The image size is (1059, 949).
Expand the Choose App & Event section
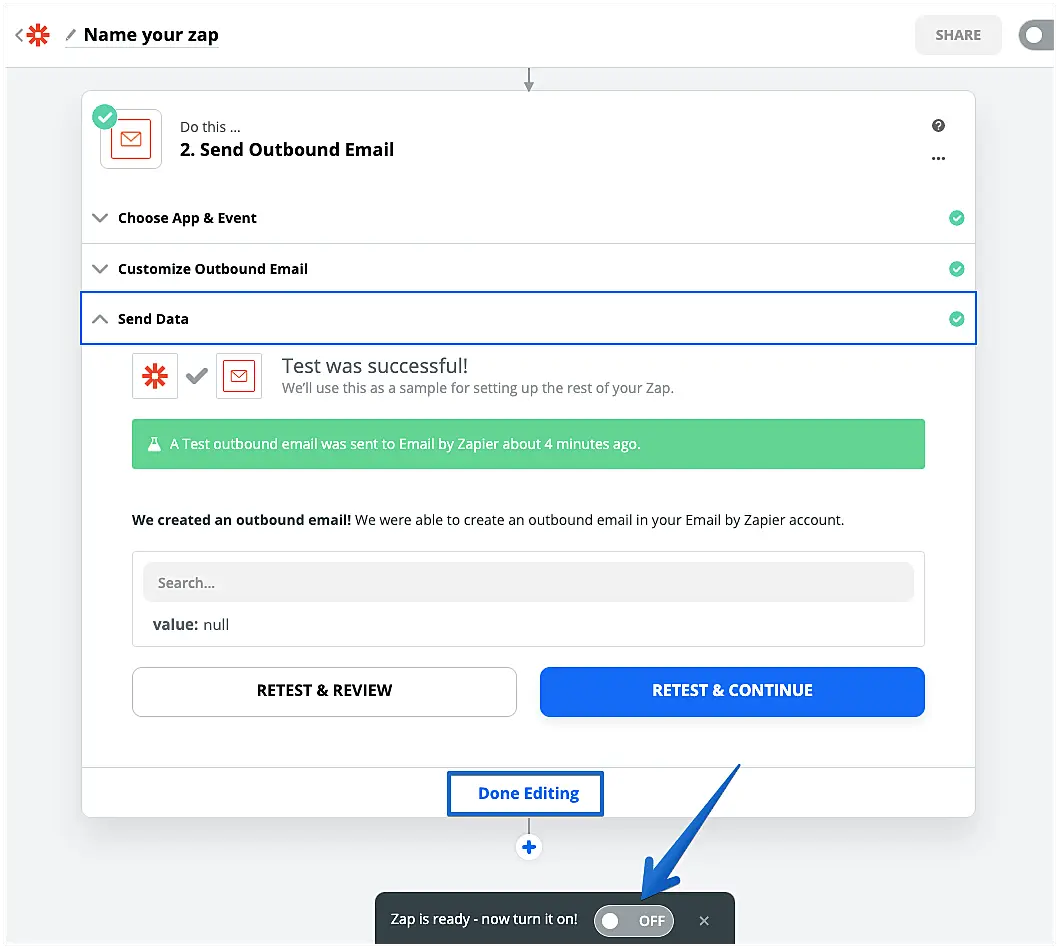pyautogui.click(x=528, y=218)
